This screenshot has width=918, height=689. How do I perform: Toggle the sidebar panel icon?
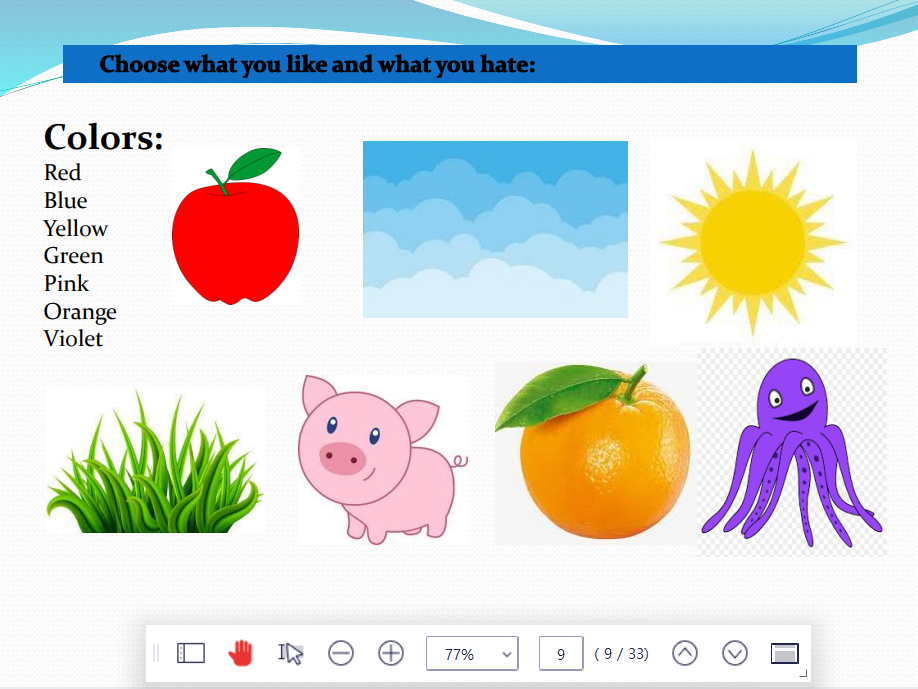tap(191, 653)
